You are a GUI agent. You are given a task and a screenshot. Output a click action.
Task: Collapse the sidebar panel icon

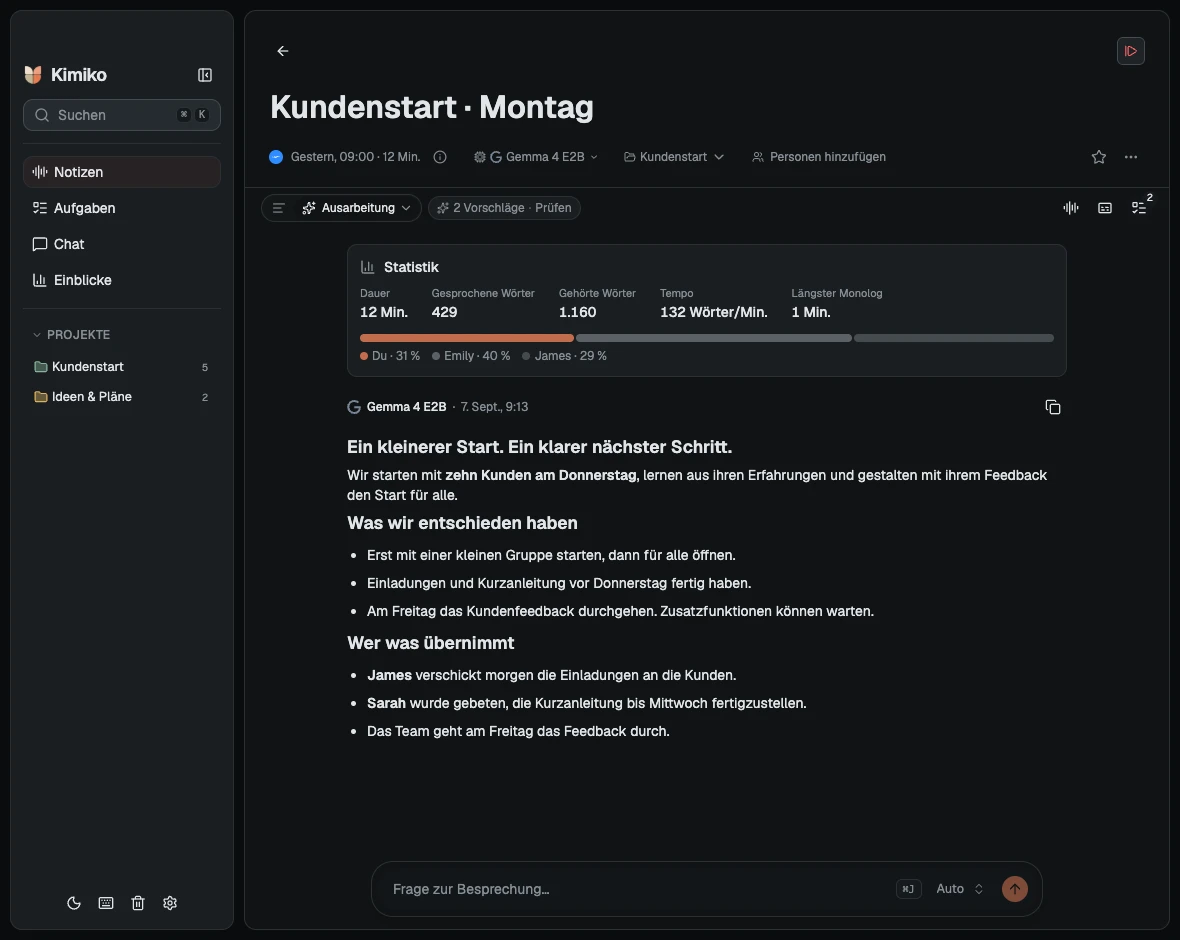205,75
